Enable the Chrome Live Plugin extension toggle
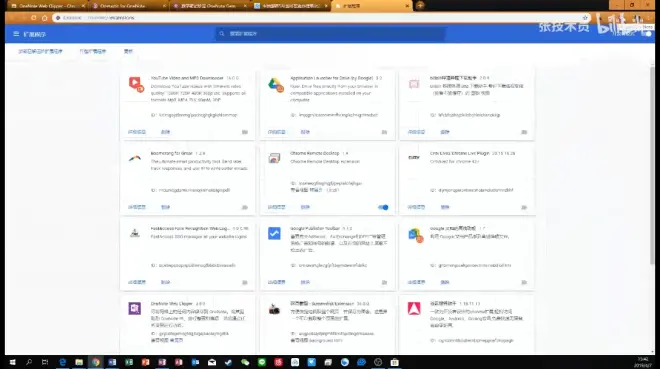 (524, 207)
